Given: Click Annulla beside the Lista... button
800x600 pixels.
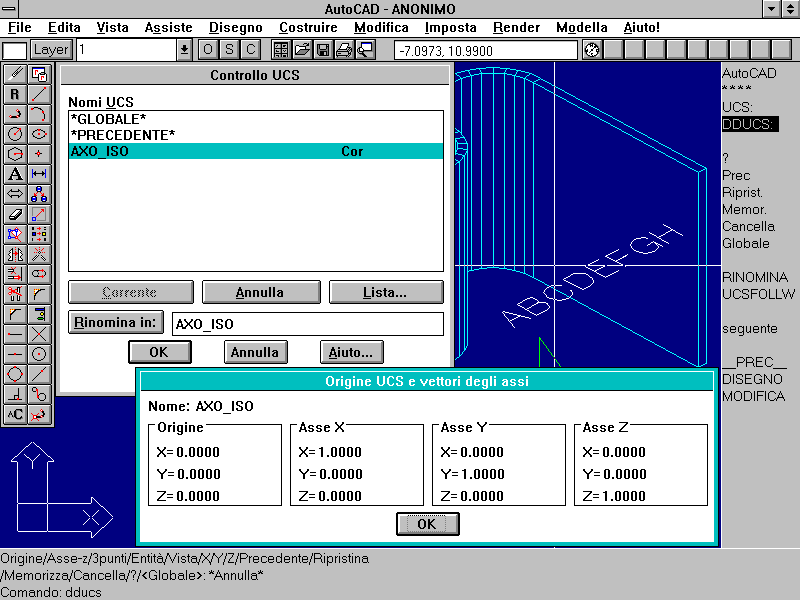Looking at the screenshot, I should [261, 292].
